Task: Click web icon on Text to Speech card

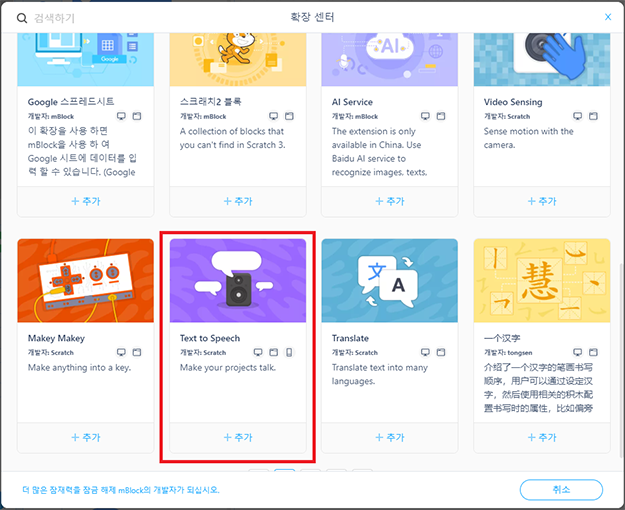Action: (x=273, y=352)
